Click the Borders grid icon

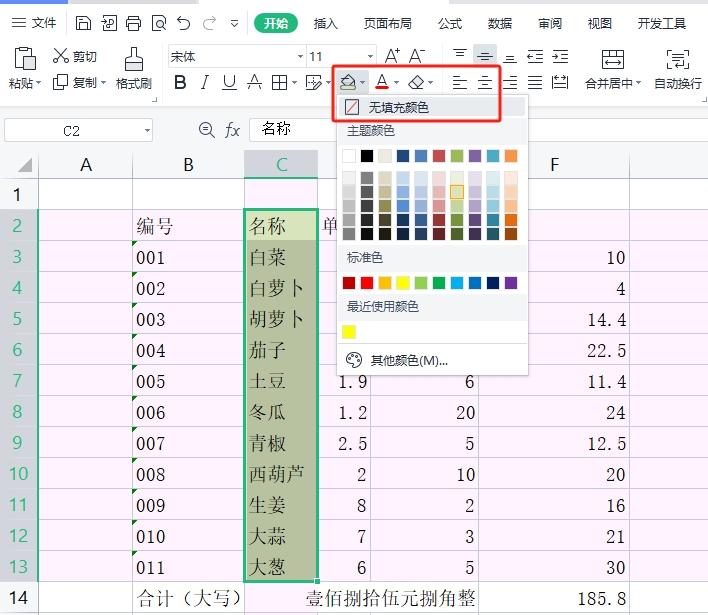pos(279,83)
